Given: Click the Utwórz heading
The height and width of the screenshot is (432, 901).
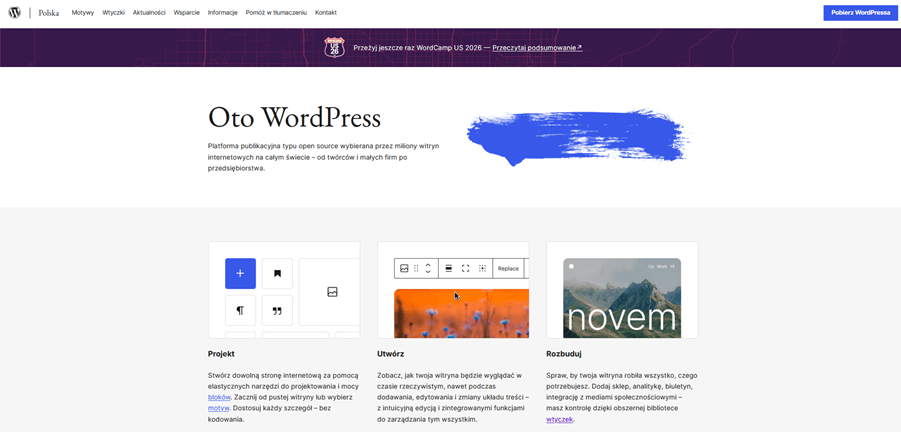Looking at the screenshot, I should tap(391, 354).
